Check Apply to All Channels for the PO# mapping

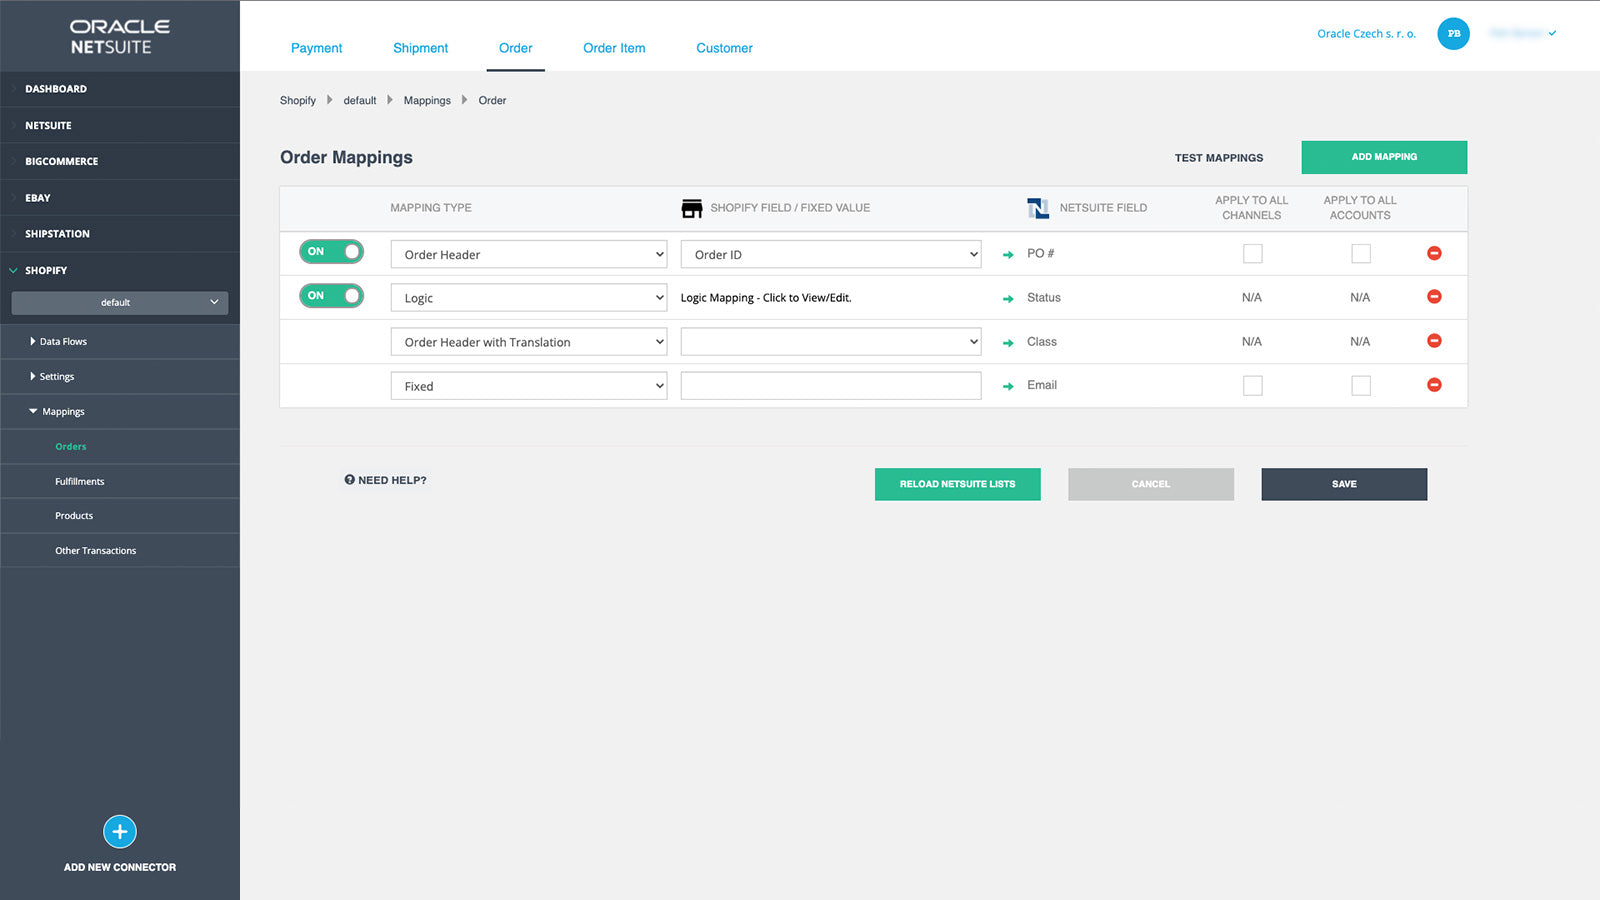tap(1252, 253)
